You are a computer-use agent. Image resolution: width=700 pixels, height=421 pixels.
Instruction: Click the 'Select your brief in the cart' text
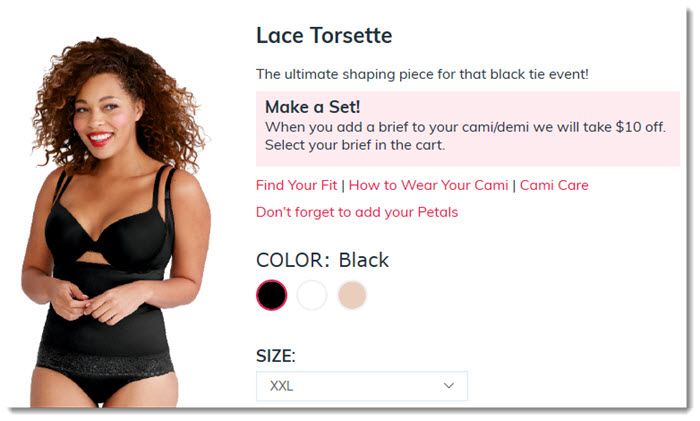coord(355,145)
